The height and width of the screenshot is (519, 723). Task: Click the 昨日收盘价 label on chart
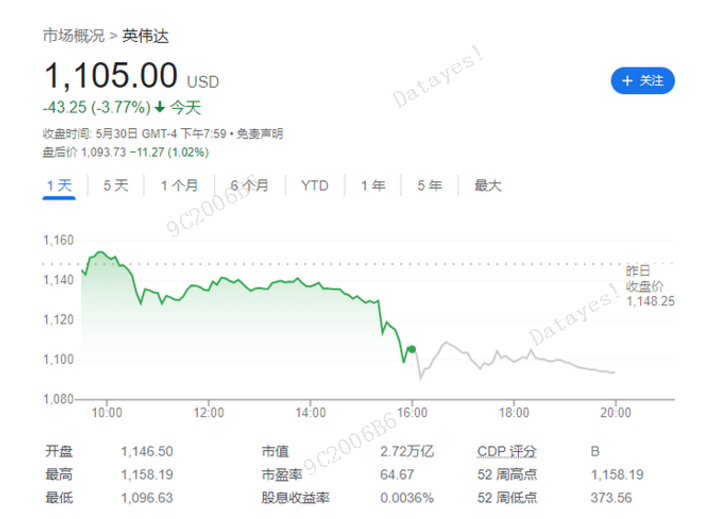click(645, 279)
